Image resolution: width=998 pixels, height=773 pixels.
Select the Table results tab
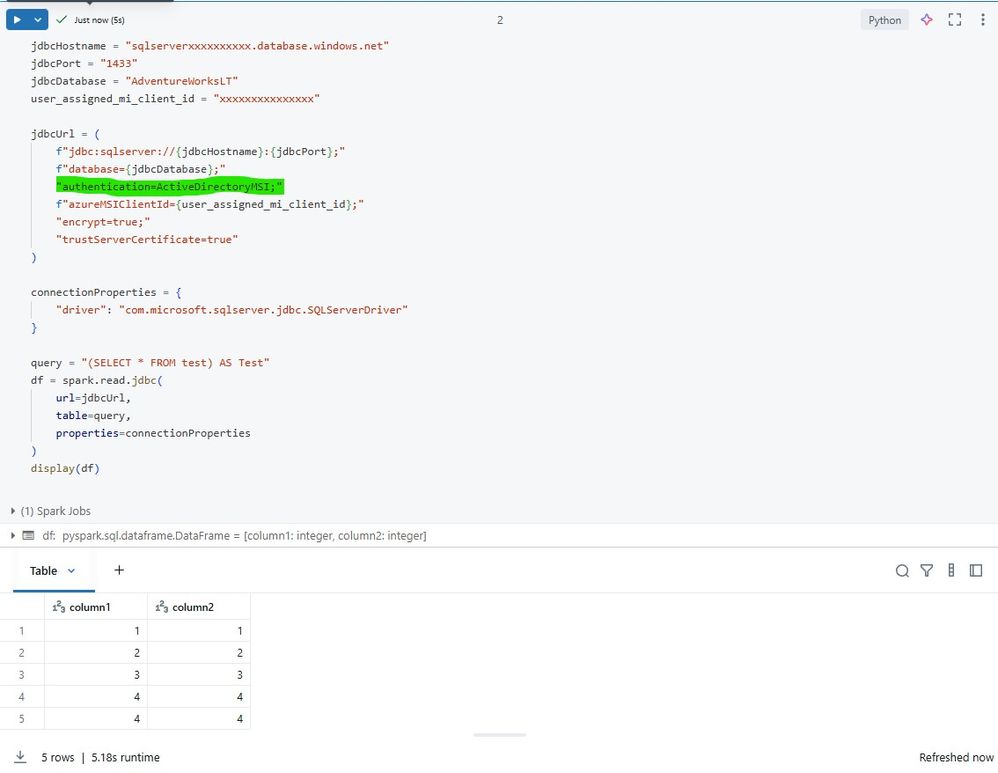click(43, 571)
